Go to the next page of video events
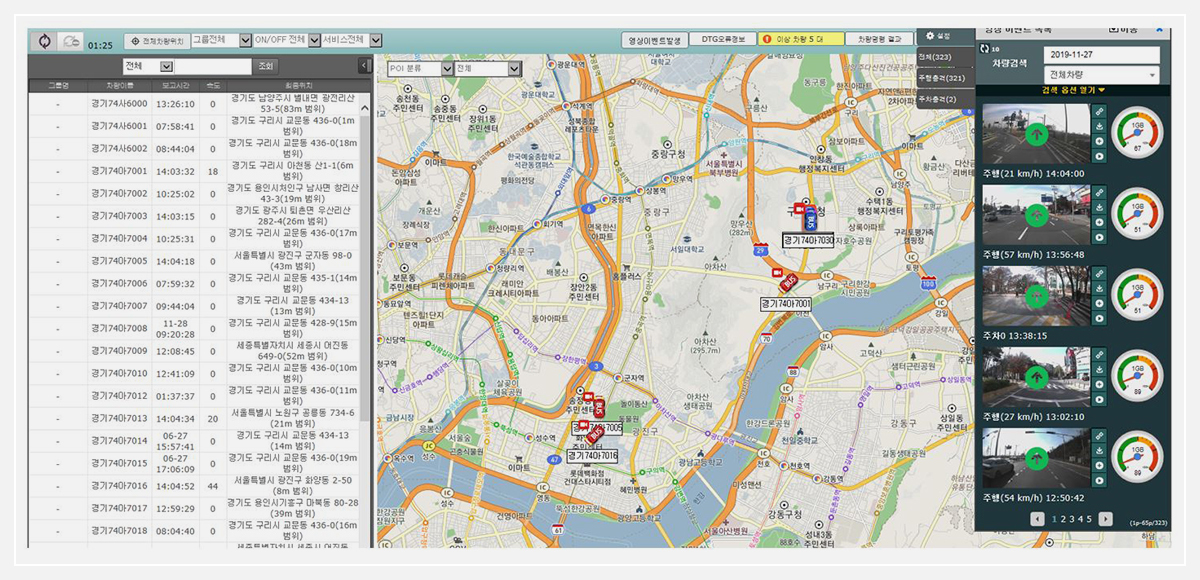This screenshot has width=1200, height=580. pyautogui.click(x=1105, y=519)
